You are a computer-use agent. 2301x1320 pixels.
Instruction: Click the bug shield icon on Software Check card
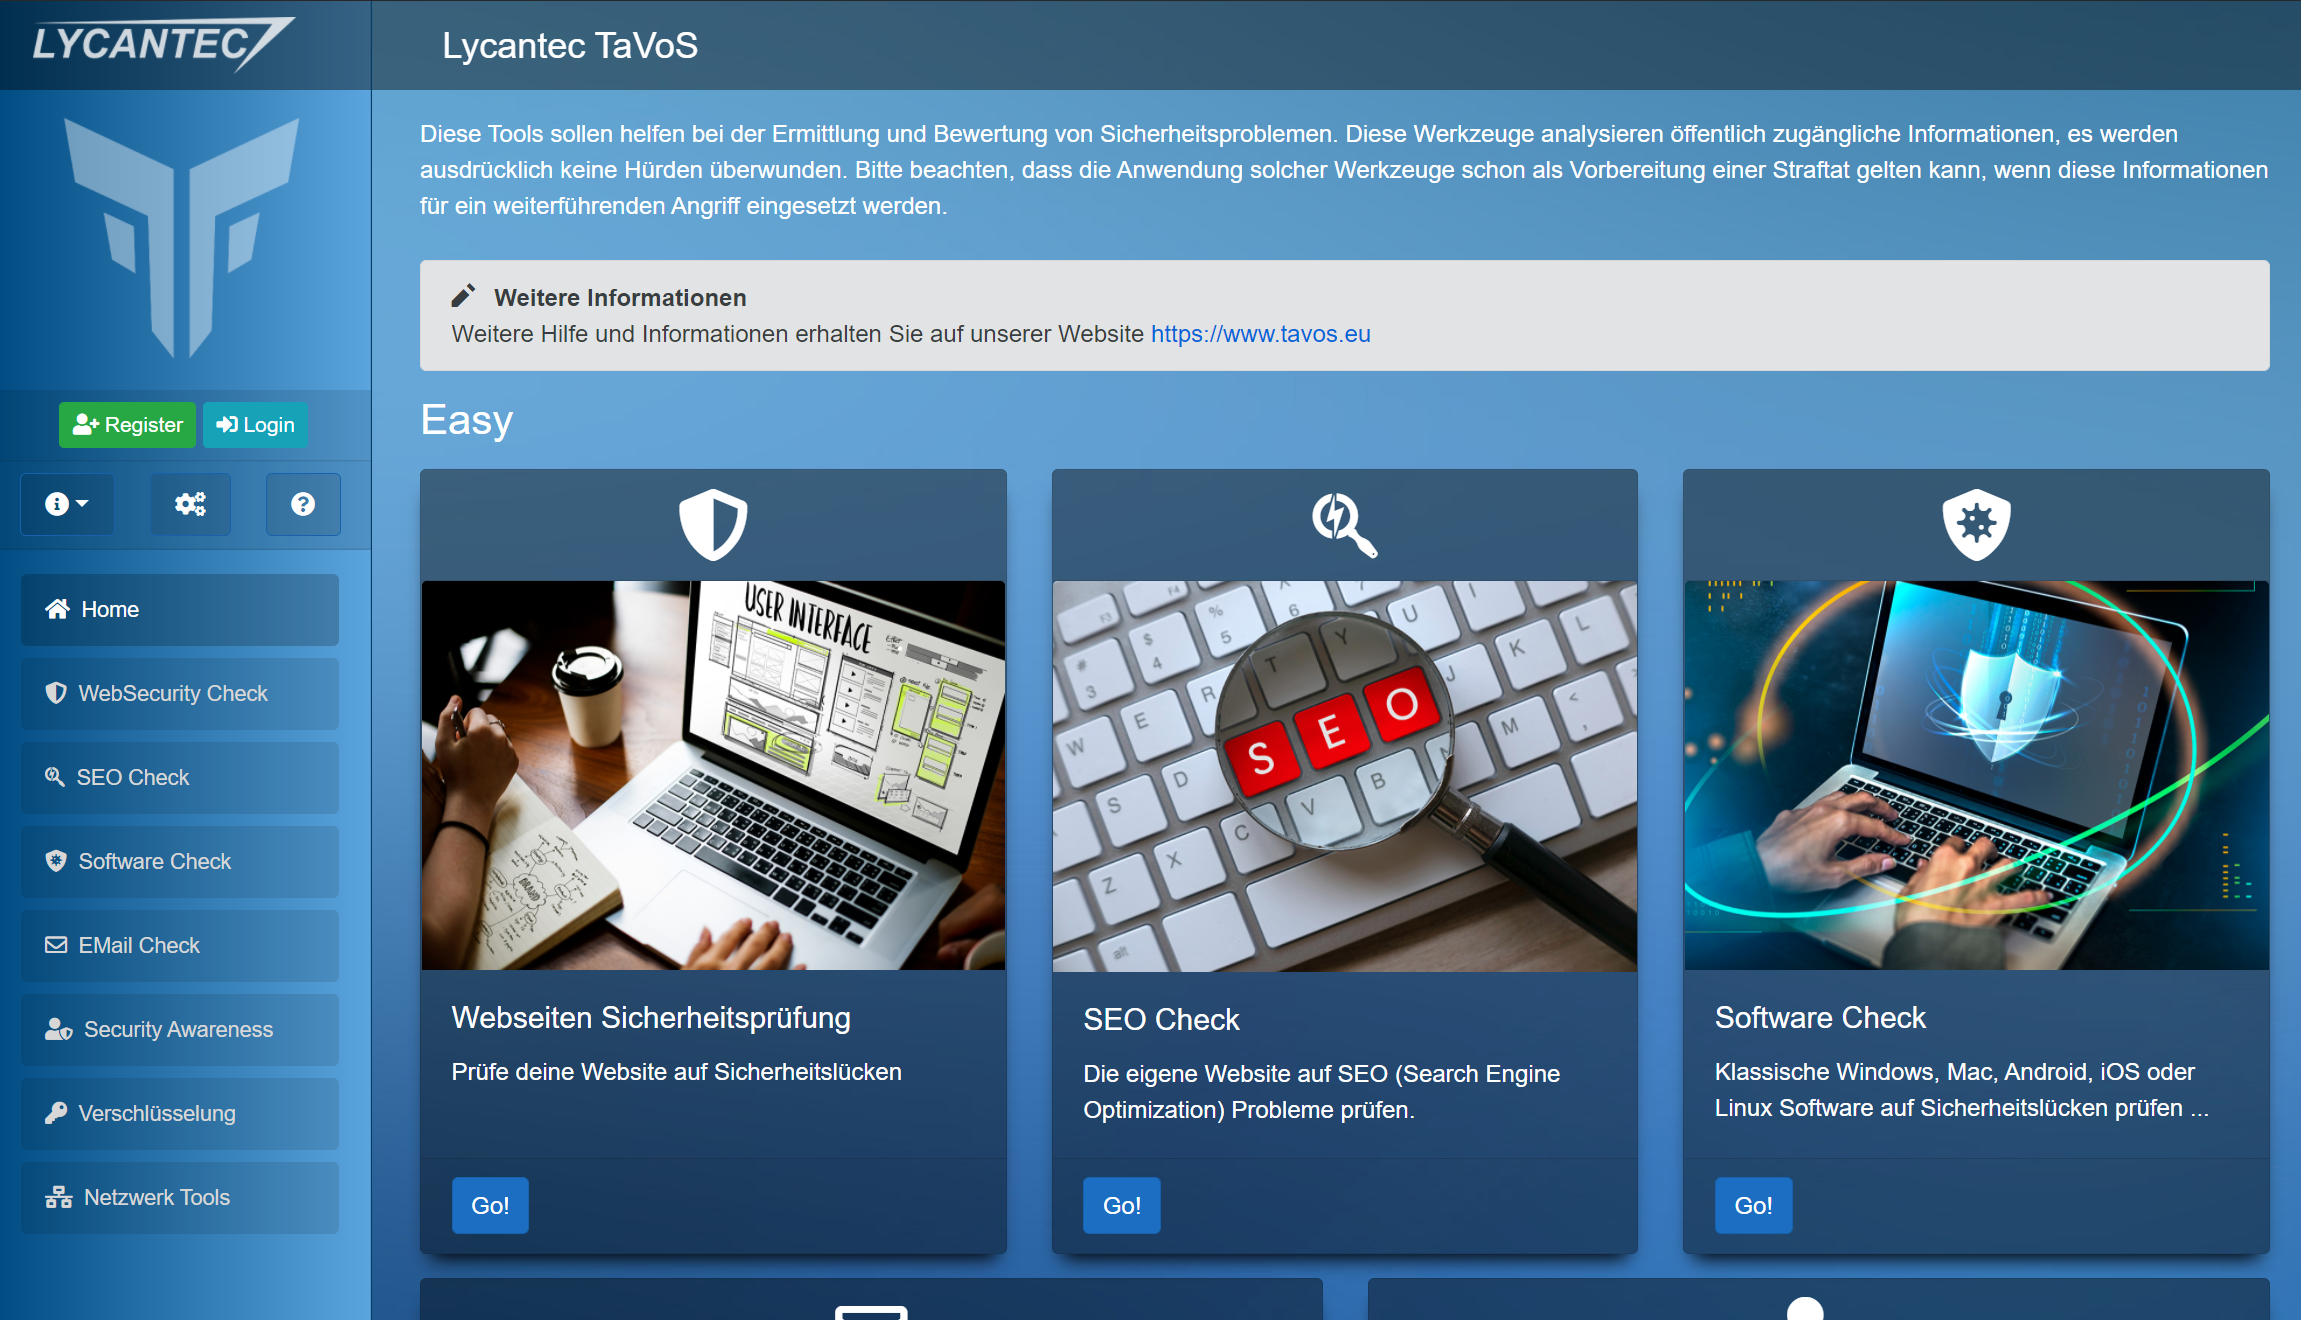(x=1975, y=523)
